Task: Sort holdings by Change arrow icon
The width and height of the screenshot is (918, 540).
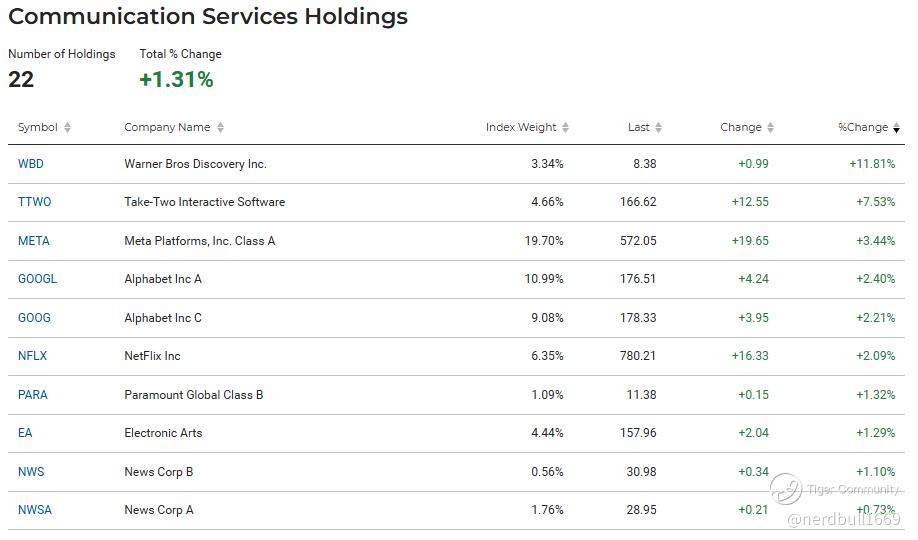Action: tap(771, 128)
